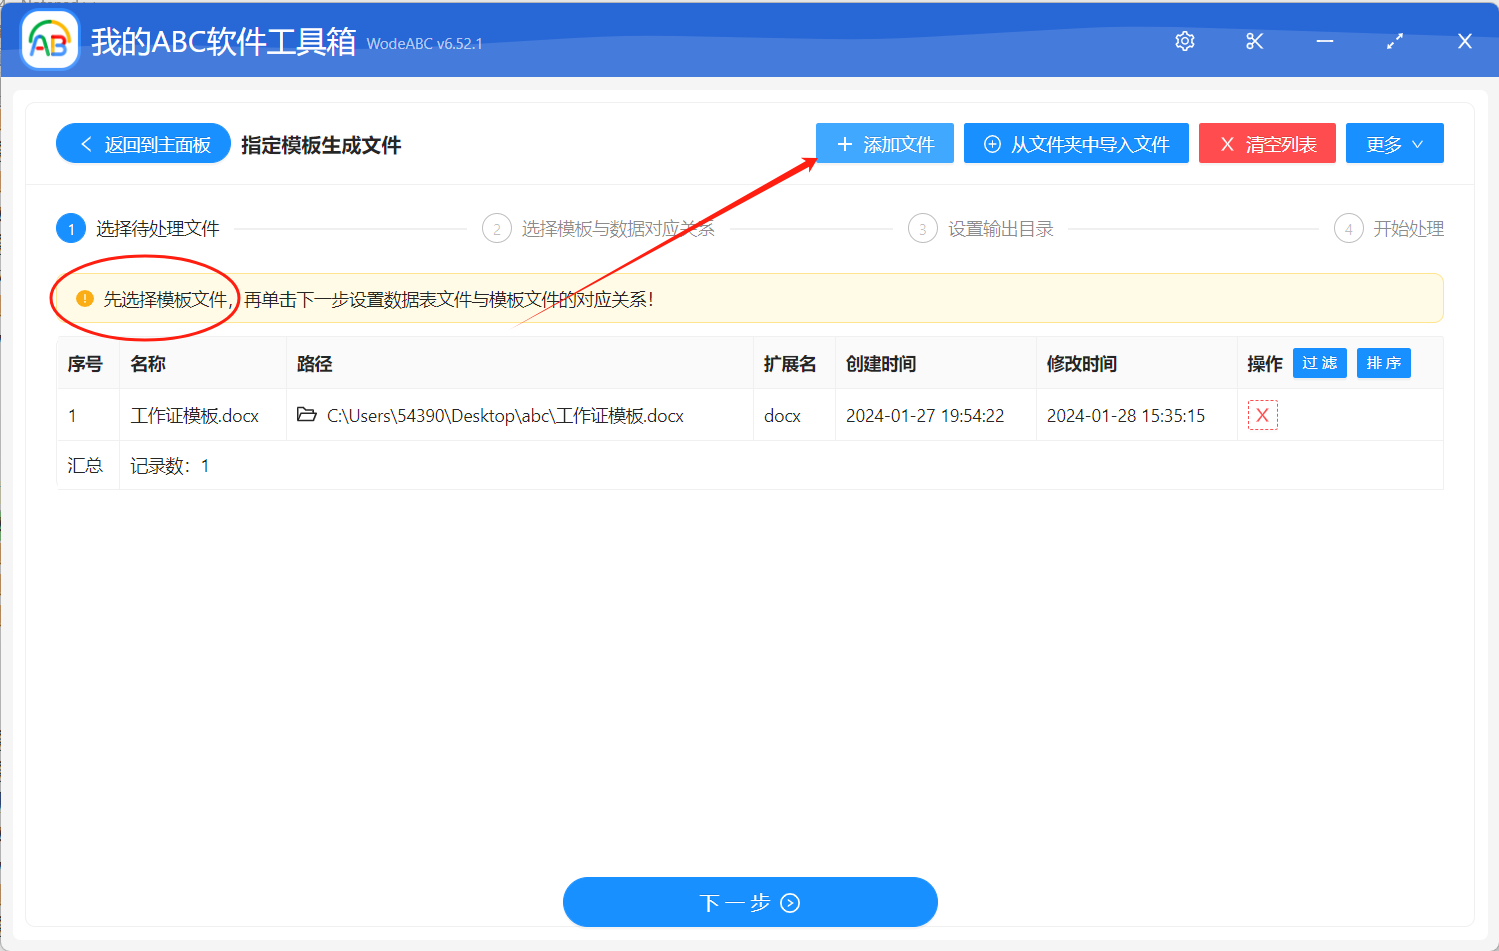Viewport: 1499px width, 951px height.
Task: Click the X delete icon for 工作证模板.docx row
Action: point(1262,414)
